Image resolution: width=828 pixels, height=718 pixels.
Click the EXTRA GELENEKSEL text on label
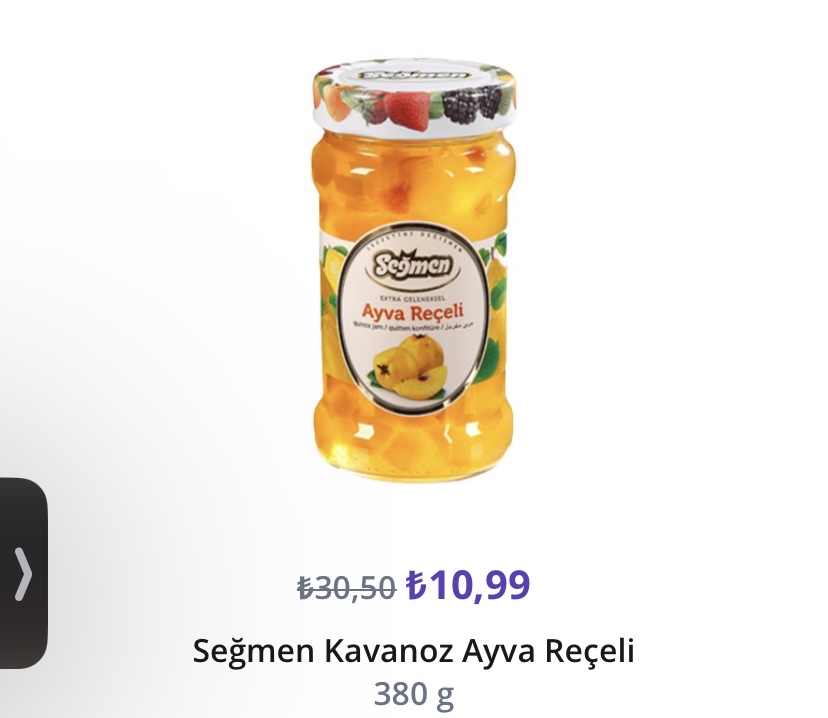[412, 298]
